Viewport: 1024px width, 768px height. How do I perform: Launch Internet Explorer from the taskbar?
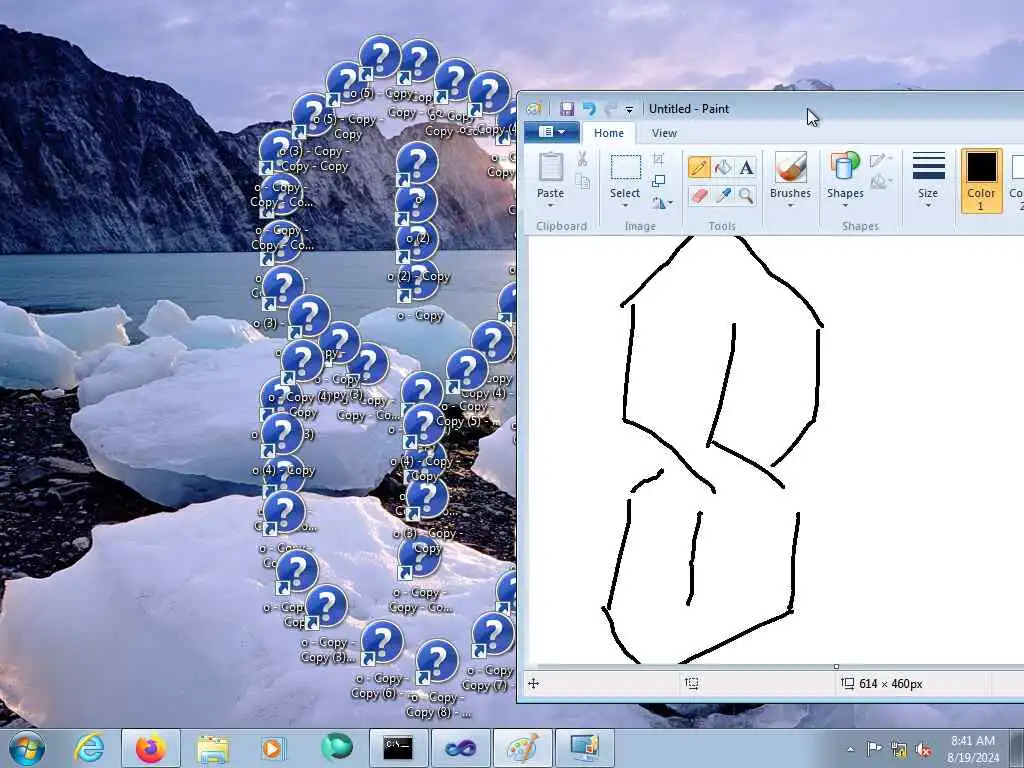[89, 748]
